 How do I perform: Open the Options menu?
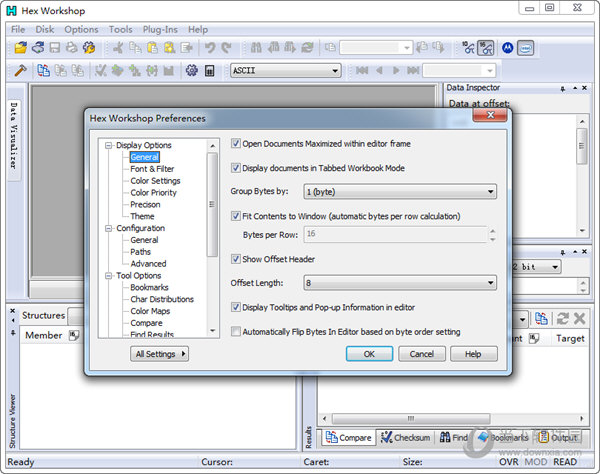(x=81, y=29)
